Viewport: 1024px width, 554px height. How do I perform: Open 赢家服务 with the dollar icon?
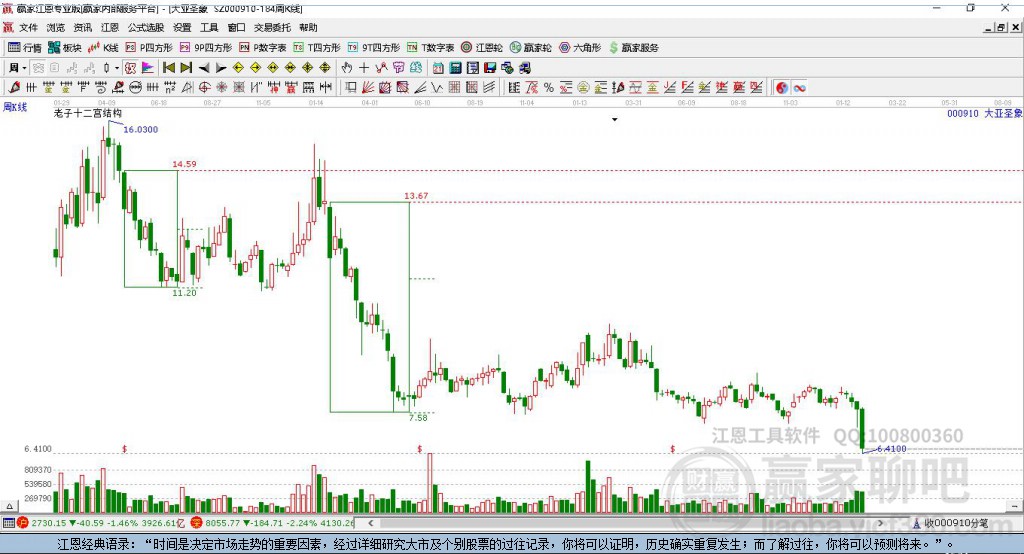point(633,48)
